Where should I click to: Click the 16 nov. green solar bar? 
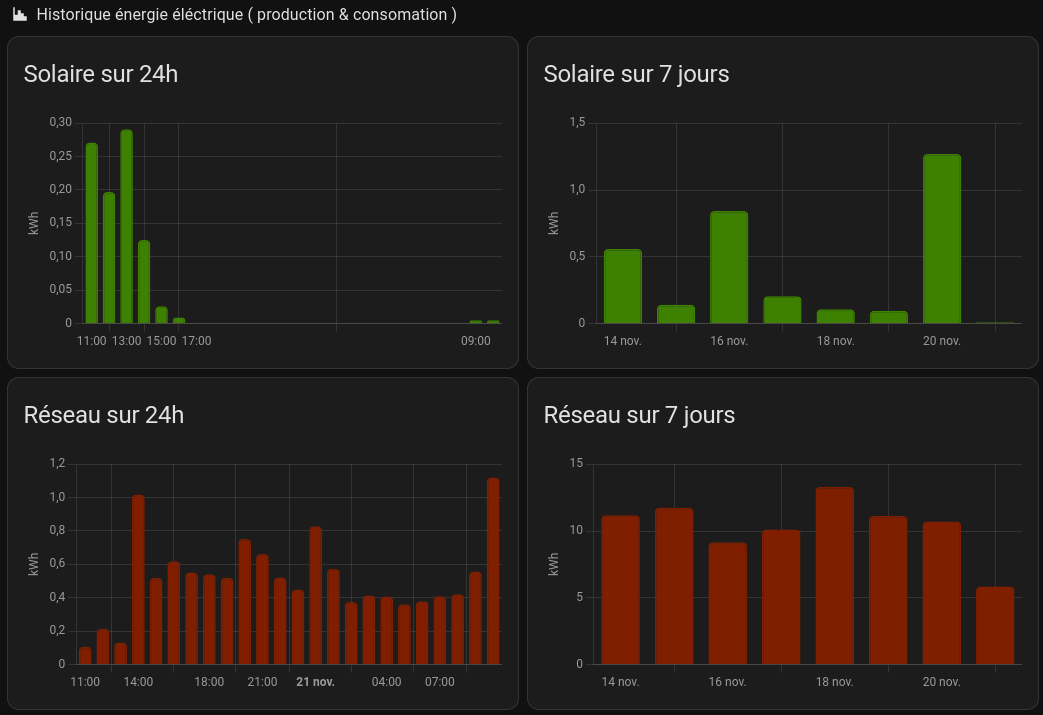coord(729,267)
